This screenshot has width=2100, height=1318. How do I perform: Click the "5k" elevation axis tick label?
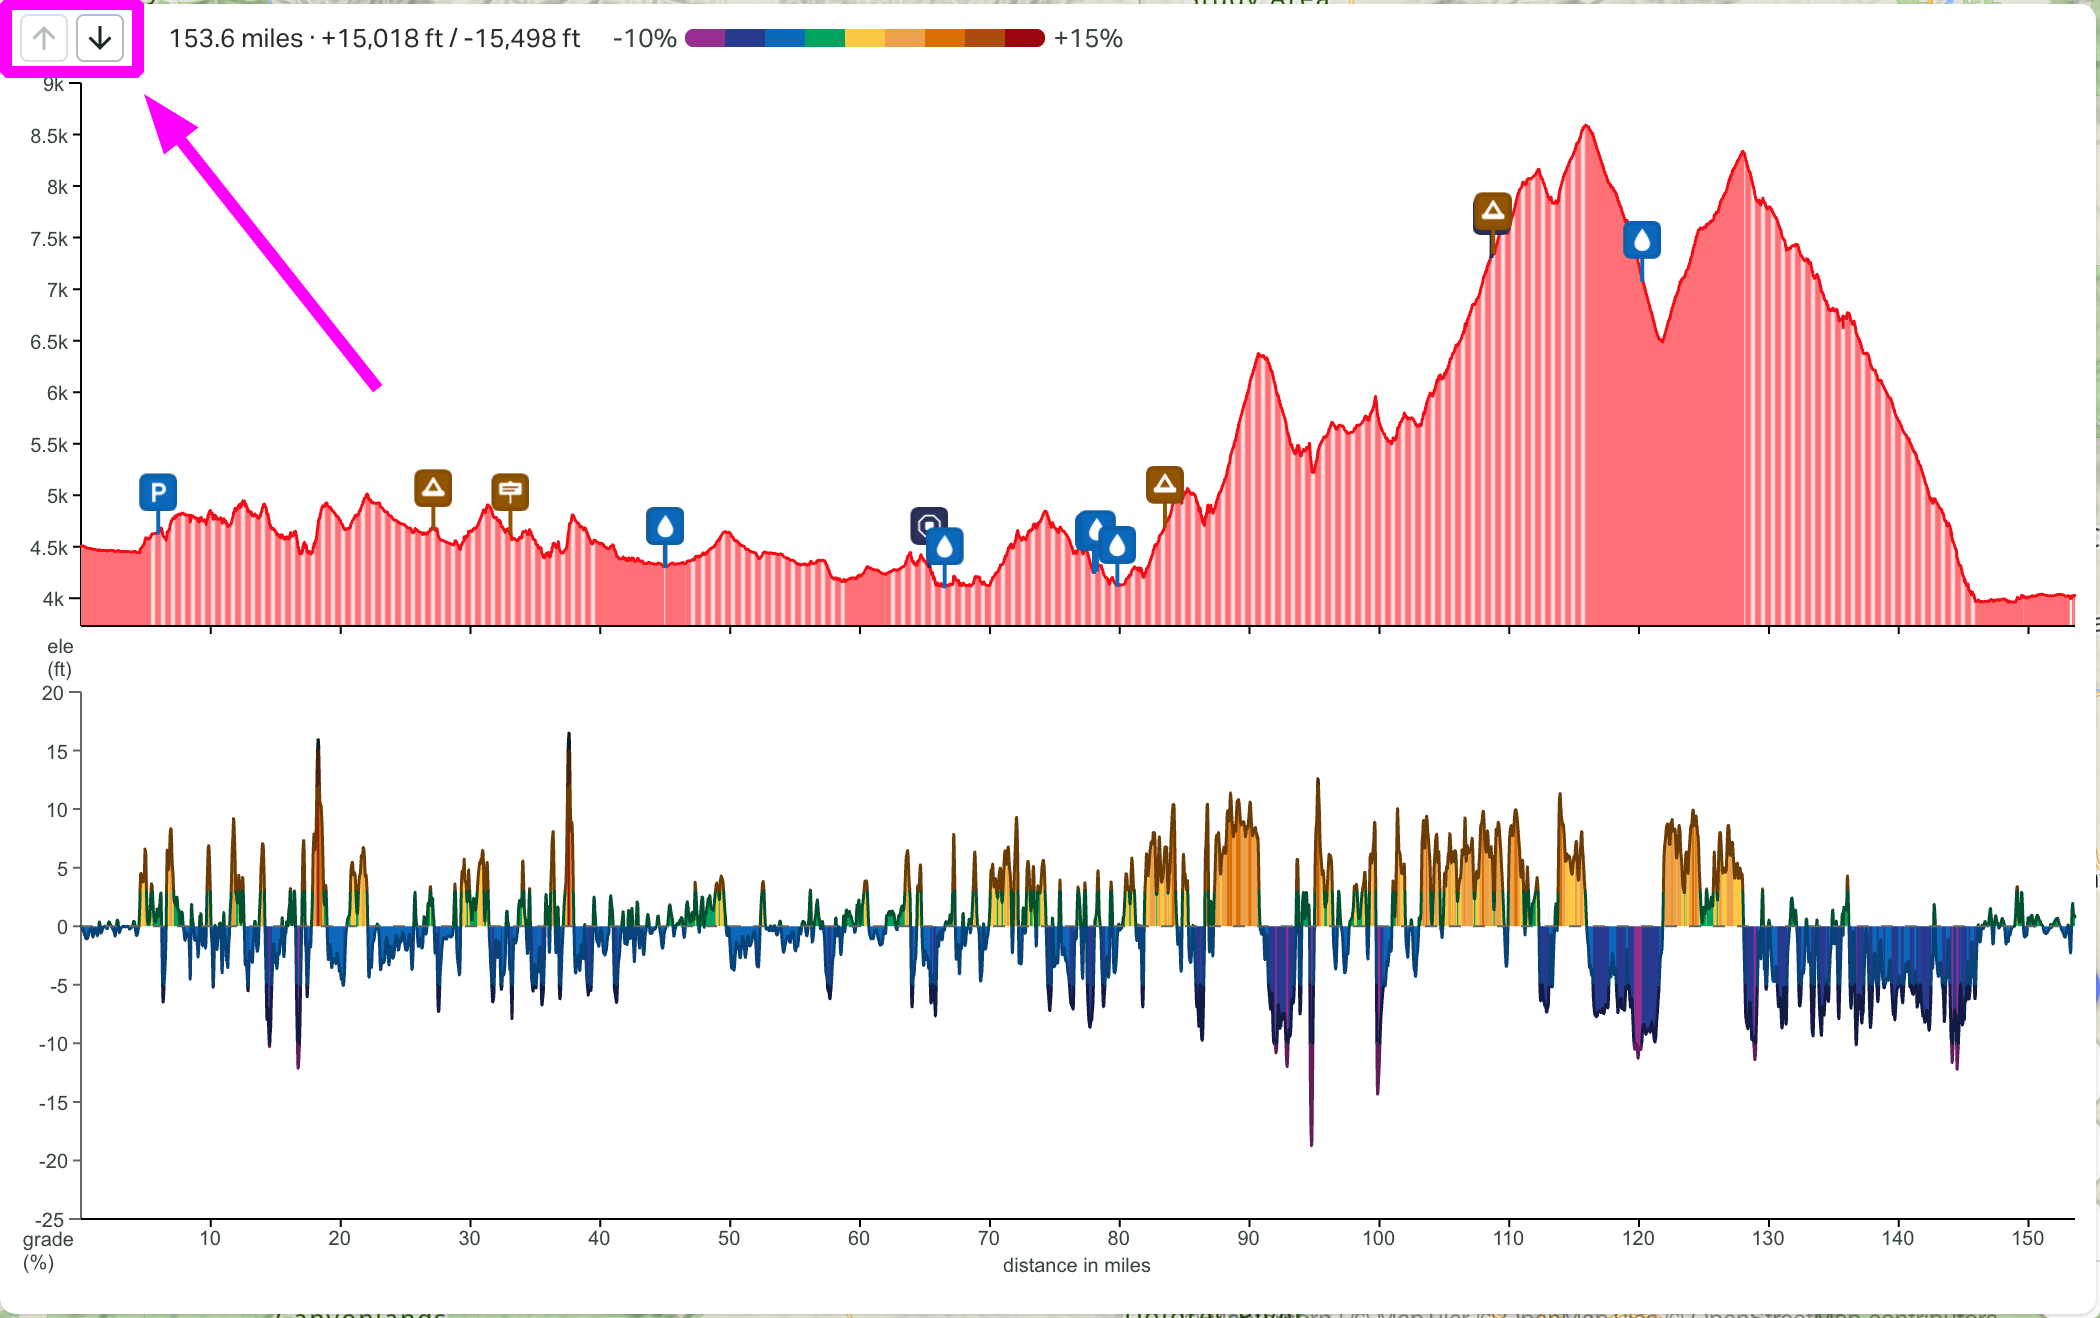point(57,496)
